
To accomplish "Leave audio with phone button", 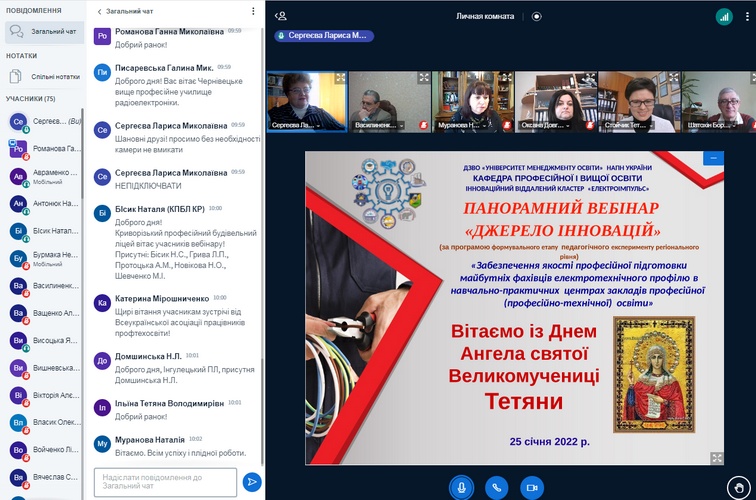I will 497,488.
